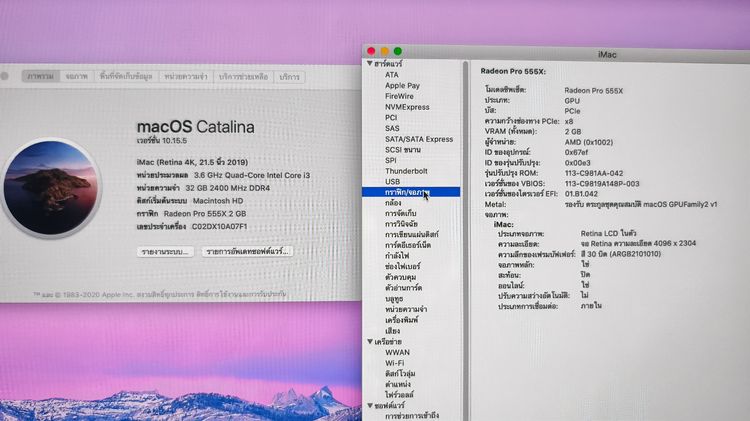
Task: Click the sidebar vertical scrollbar
Action: [465, 241]
